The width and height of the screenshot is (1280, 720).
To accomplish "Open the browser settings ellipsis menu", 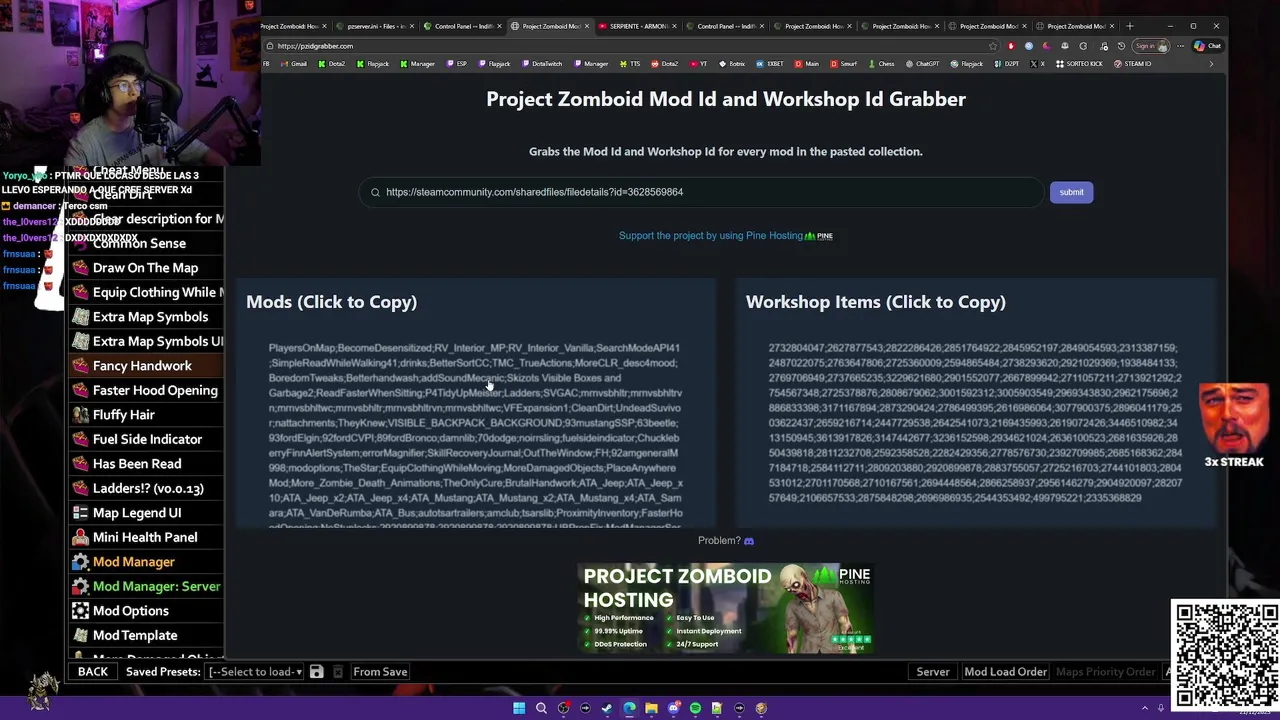I will [x=1178, y=46].
